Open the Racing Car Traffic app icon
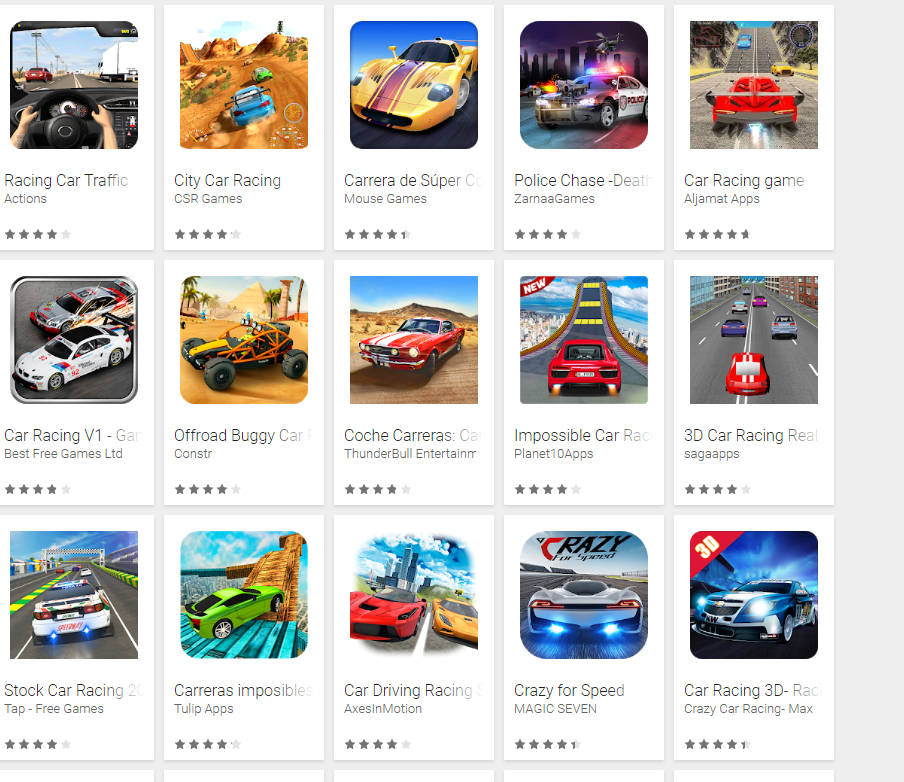The image size is (904, 782). click(74, 85)
